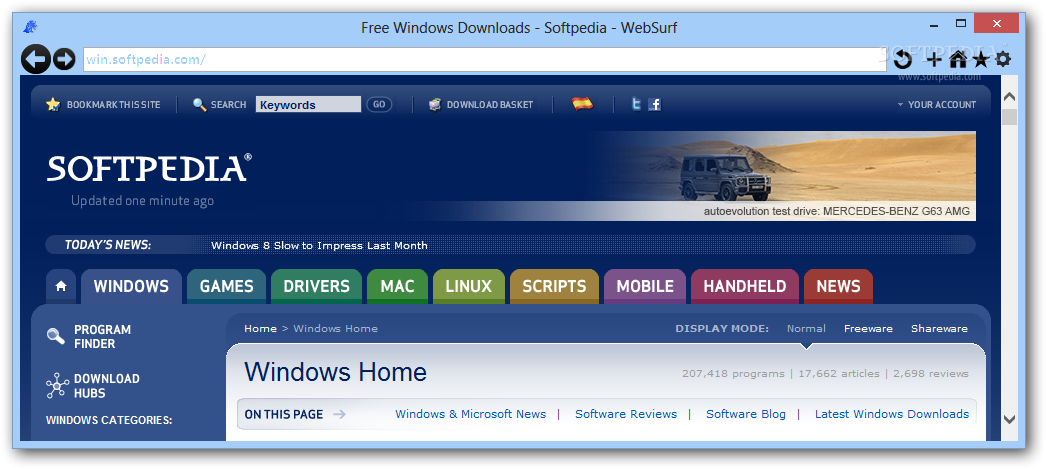Switch to the Scripts tab
Viewport: 1046px width, 469px height.
[554, 286]
